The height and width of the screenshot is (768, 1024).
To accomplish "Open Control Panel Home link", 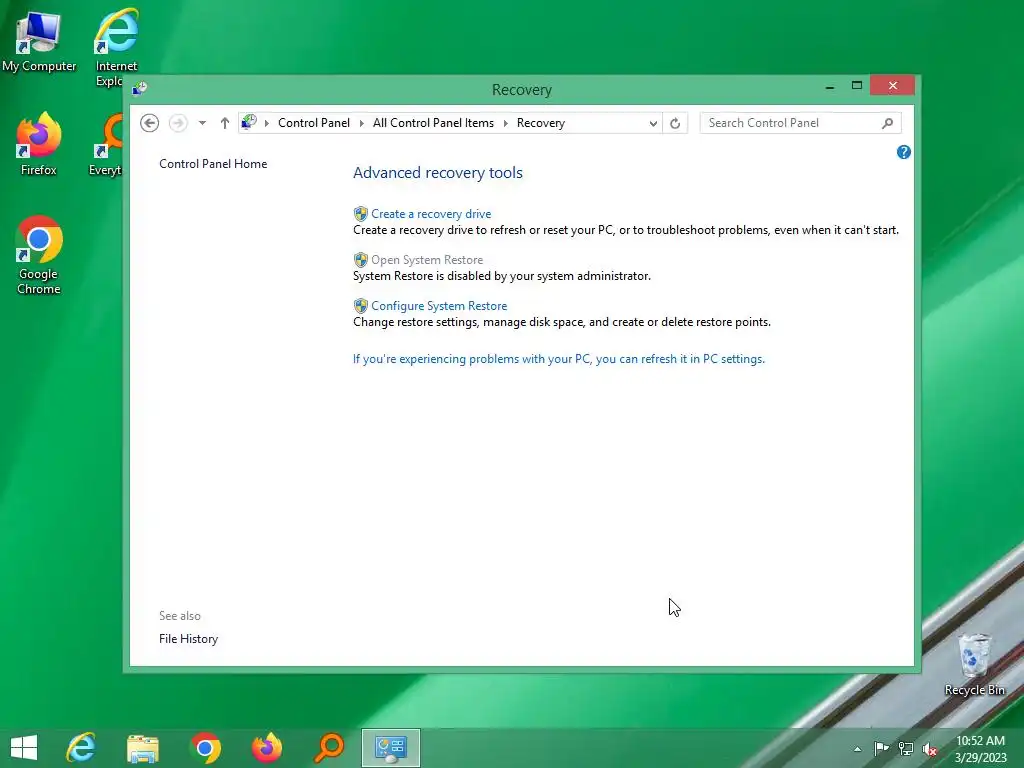I will coord(213,164).
